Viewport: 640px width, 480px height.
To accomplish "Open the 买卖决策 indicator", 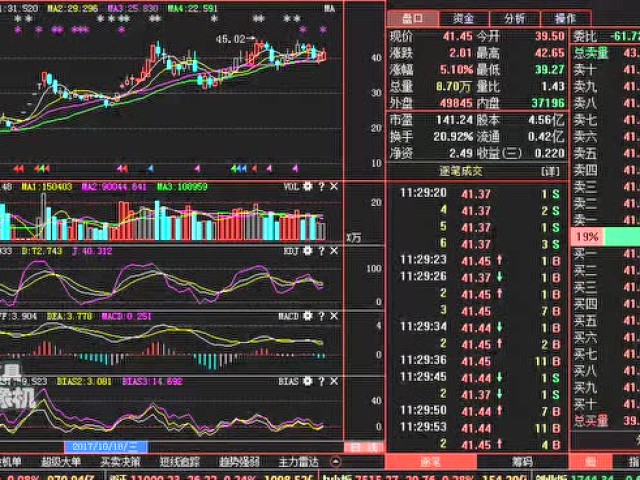I will 120,462.
